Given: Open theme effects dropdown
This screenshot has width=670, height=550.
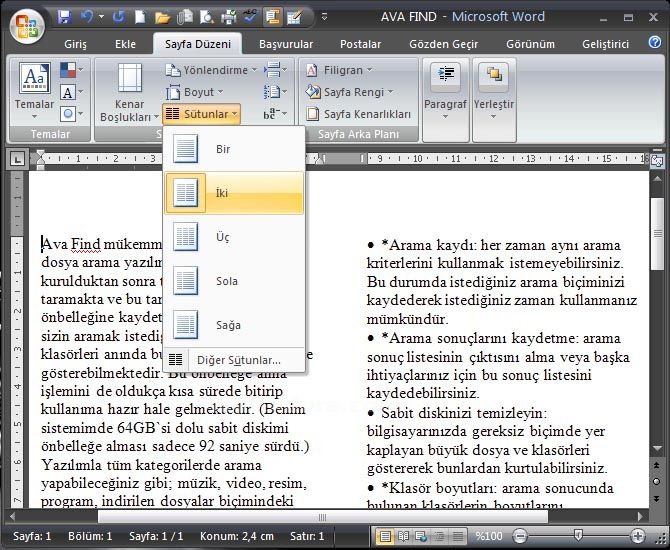Looking at the screenshot, I should coord(71,114).
